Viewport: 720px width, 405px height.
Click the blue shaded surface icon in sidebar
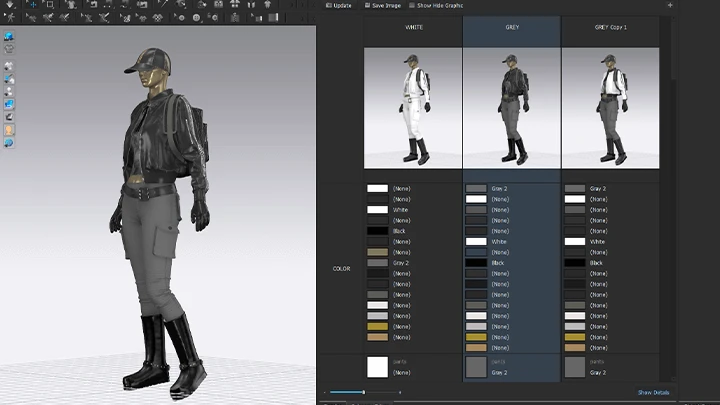tap(9, 104)
